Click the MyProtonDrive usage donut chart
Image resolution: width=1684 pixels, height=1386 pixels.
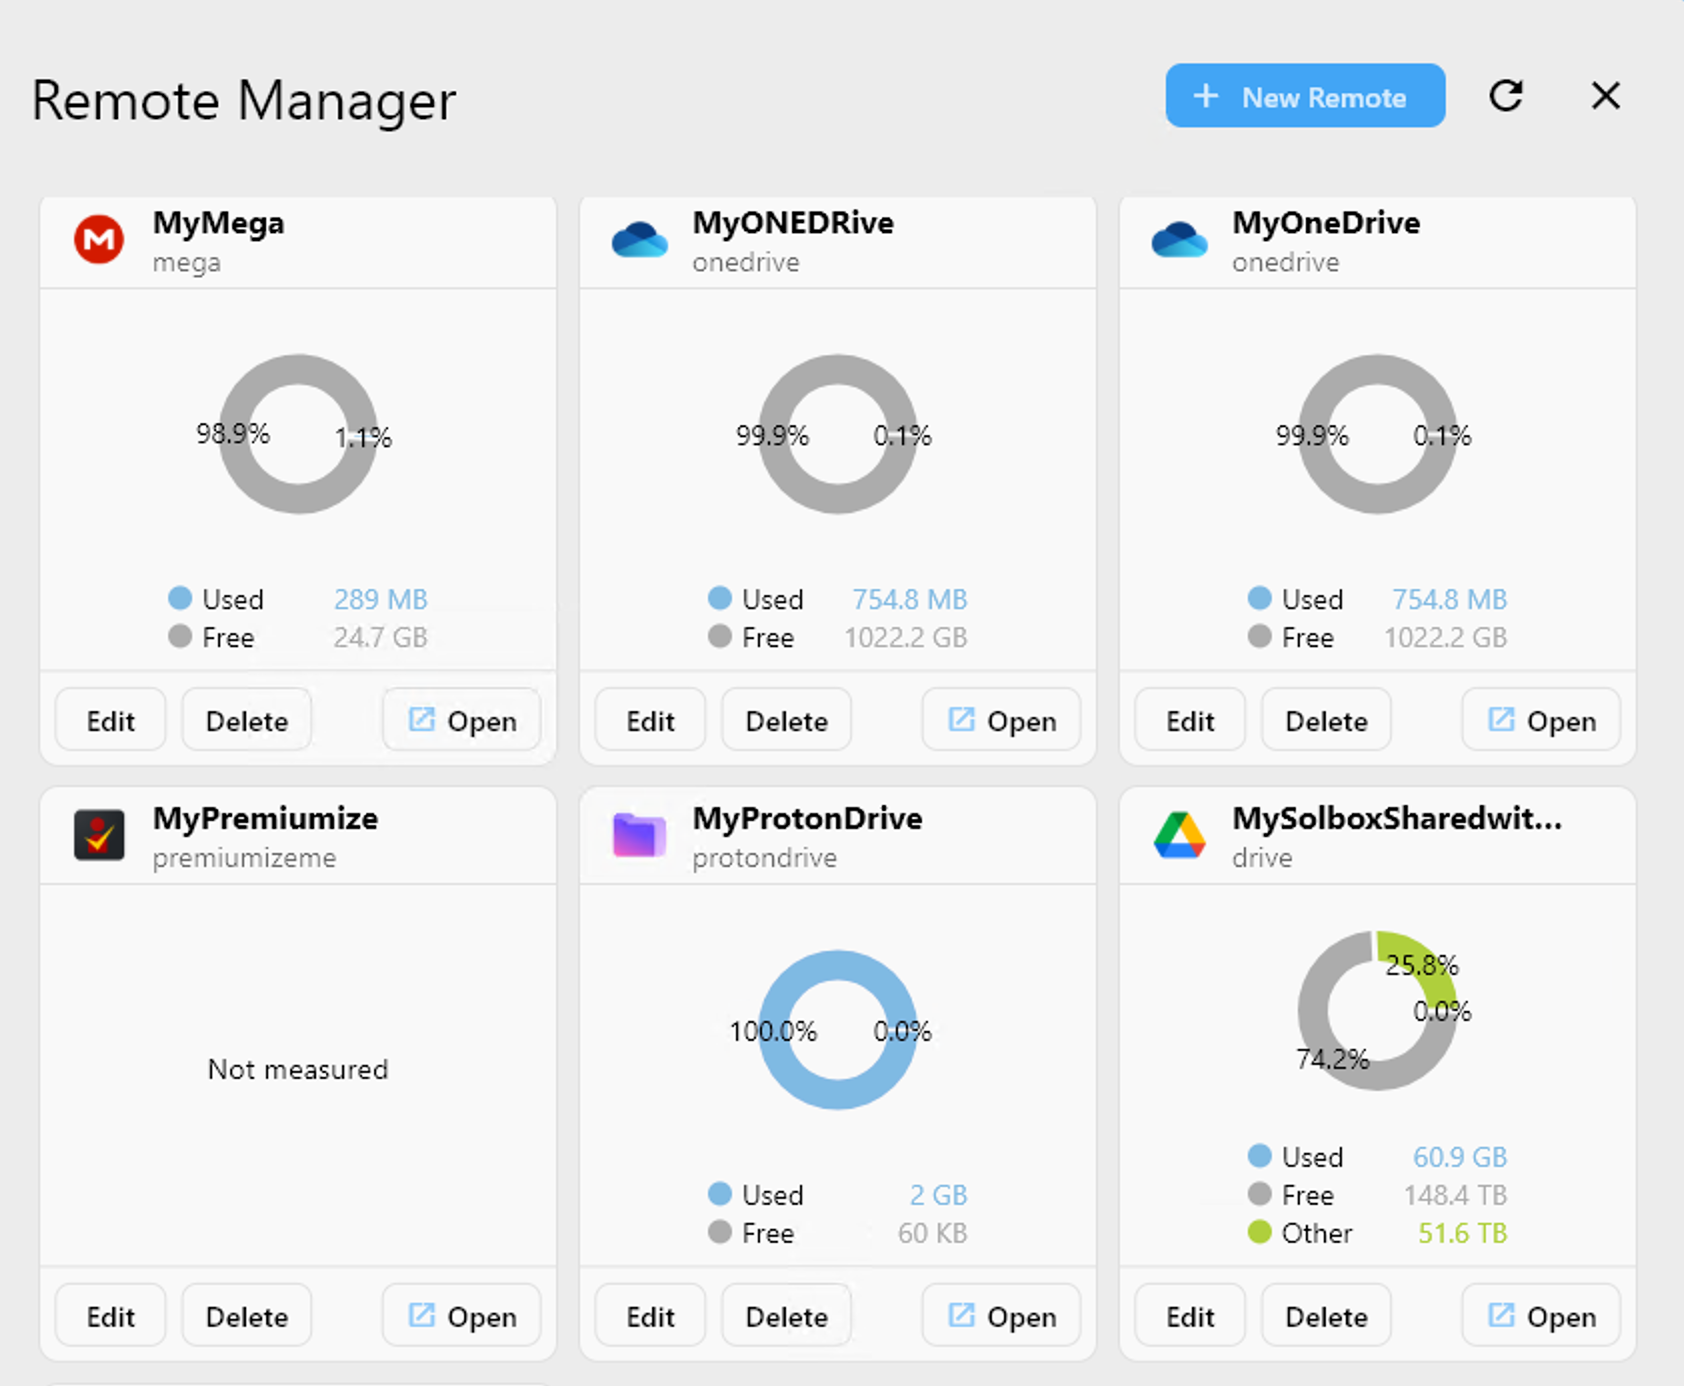point(838,1032)
